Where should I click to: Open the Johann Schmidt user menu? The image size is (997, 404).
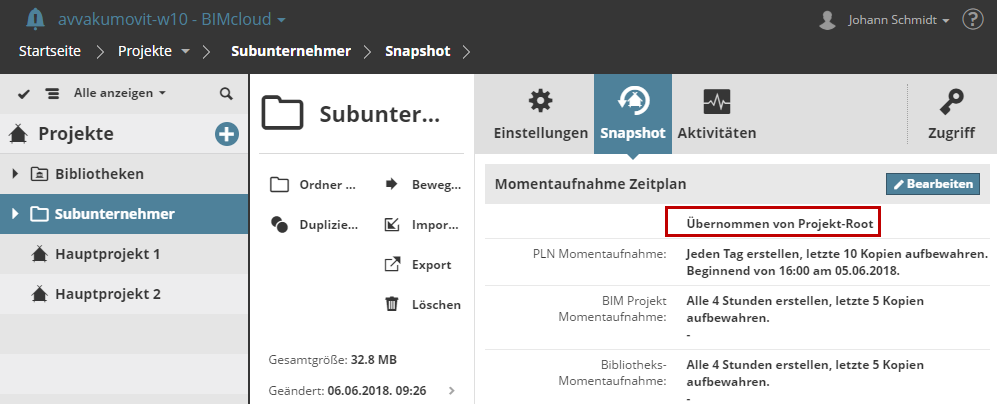tap(895, 19)
